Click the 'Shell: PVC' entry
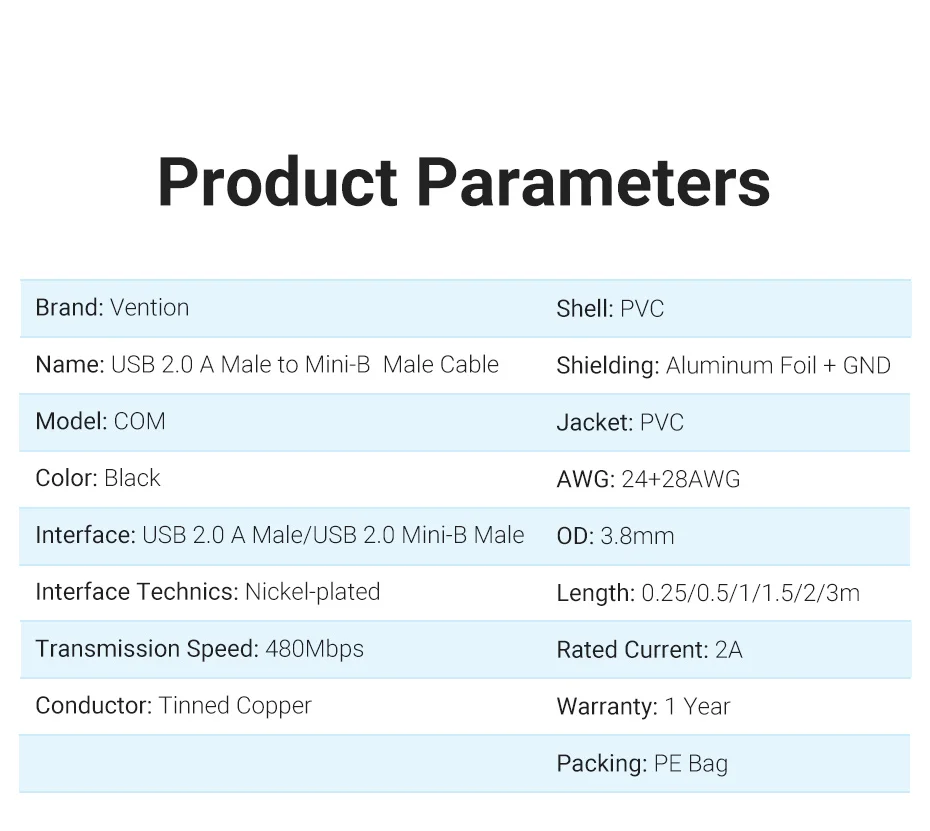 [x=610, y=309]
